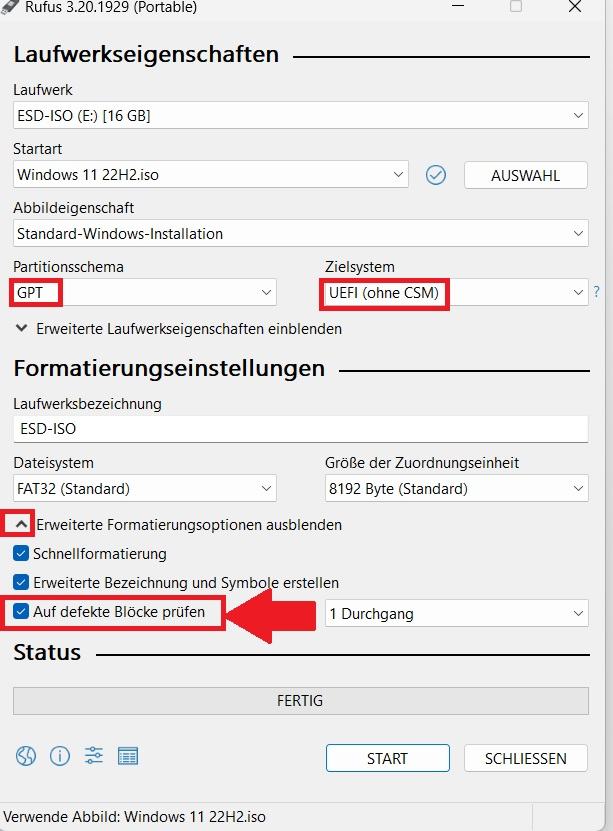Minimize the Rufus window
The width and height of the screenshot is (613, 831).
(458, 6)
